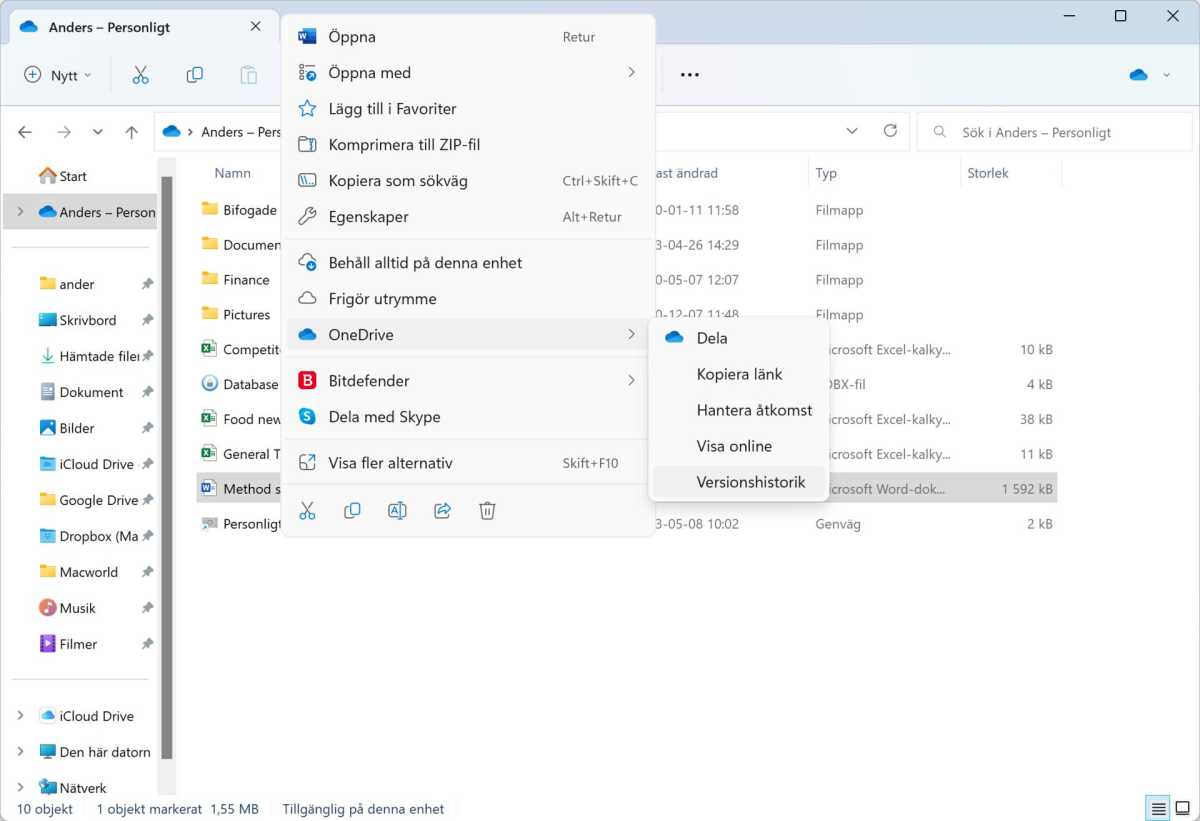Open recent locations chevron dropdown
The width and height of the screenshot is (1200, 821).
97,132
